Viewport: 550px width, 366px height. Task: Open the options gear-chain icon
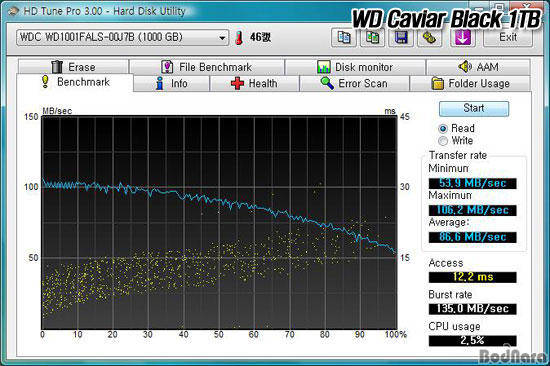(x=429, y=37)
